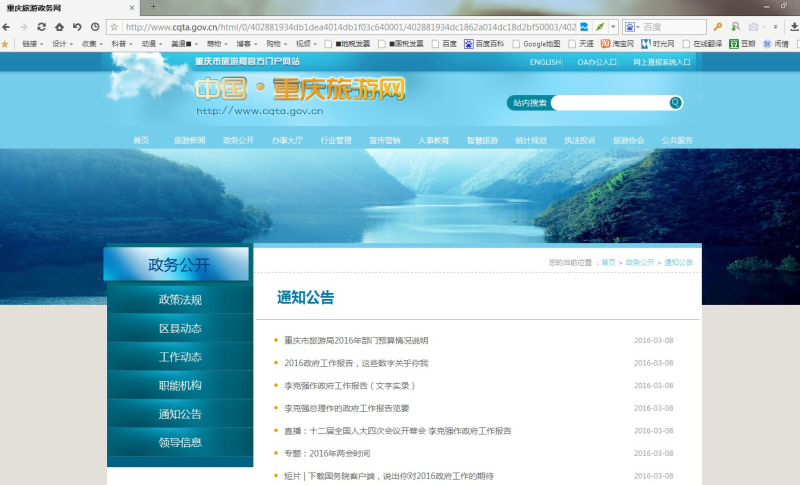Close the 重庆旅游政务网 tab
The image size is (800, 485).
tap(132, 7)
